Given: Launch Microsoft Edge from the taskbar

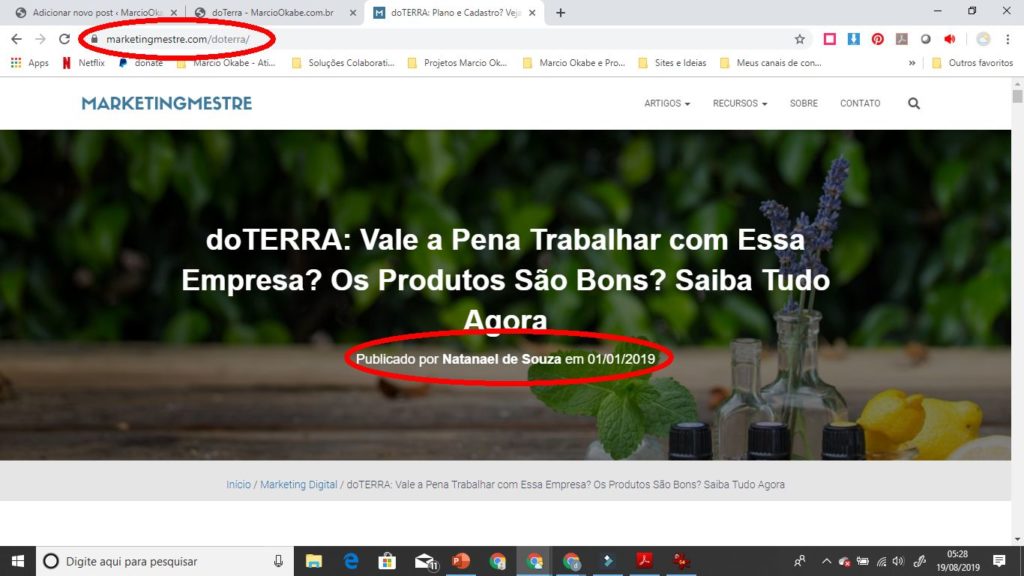Looking at the screenshot, I should coord(351,561).
